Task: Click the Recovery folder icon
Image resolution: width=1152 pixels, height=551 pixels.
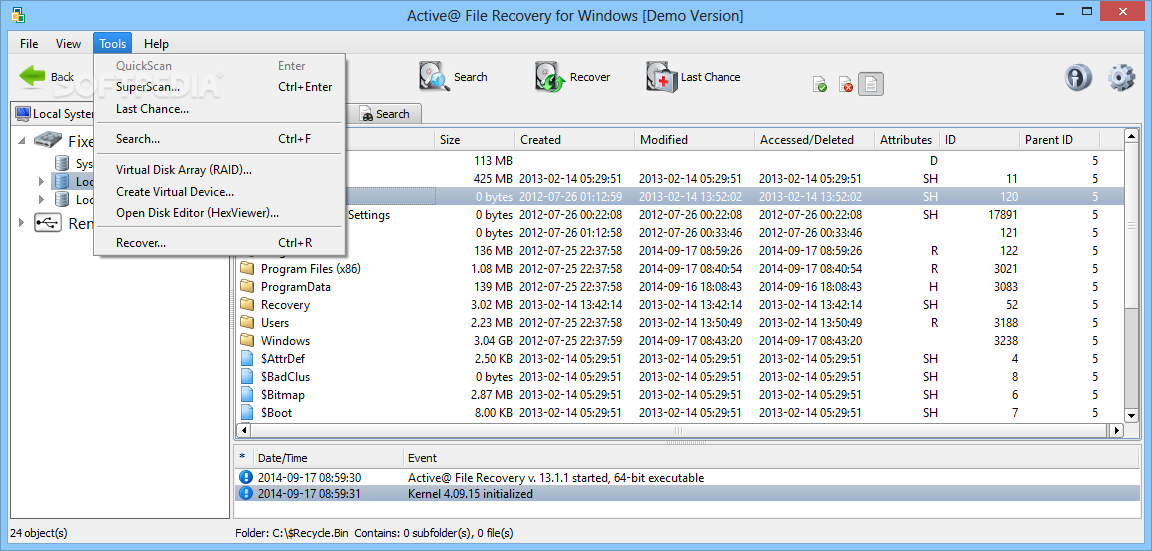Action: click(x=247, y=304)
